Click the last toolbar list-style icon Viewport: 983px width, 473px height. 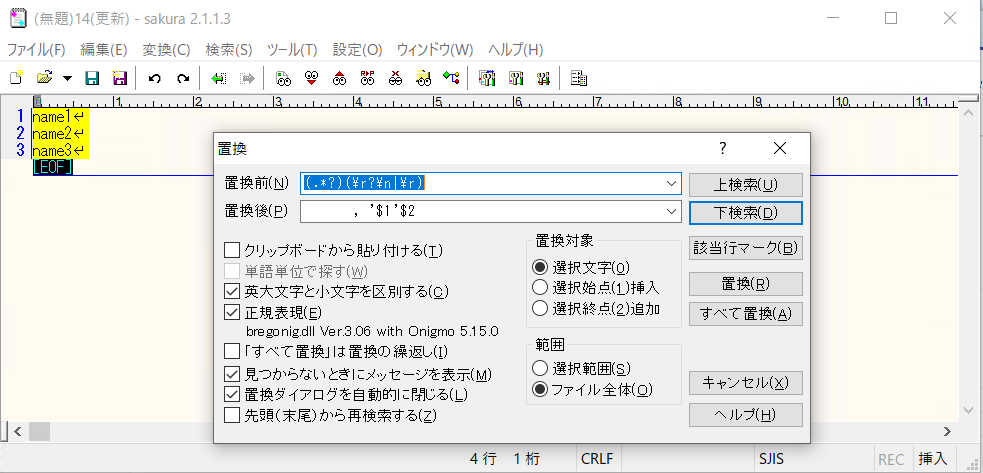pos(579,78)
